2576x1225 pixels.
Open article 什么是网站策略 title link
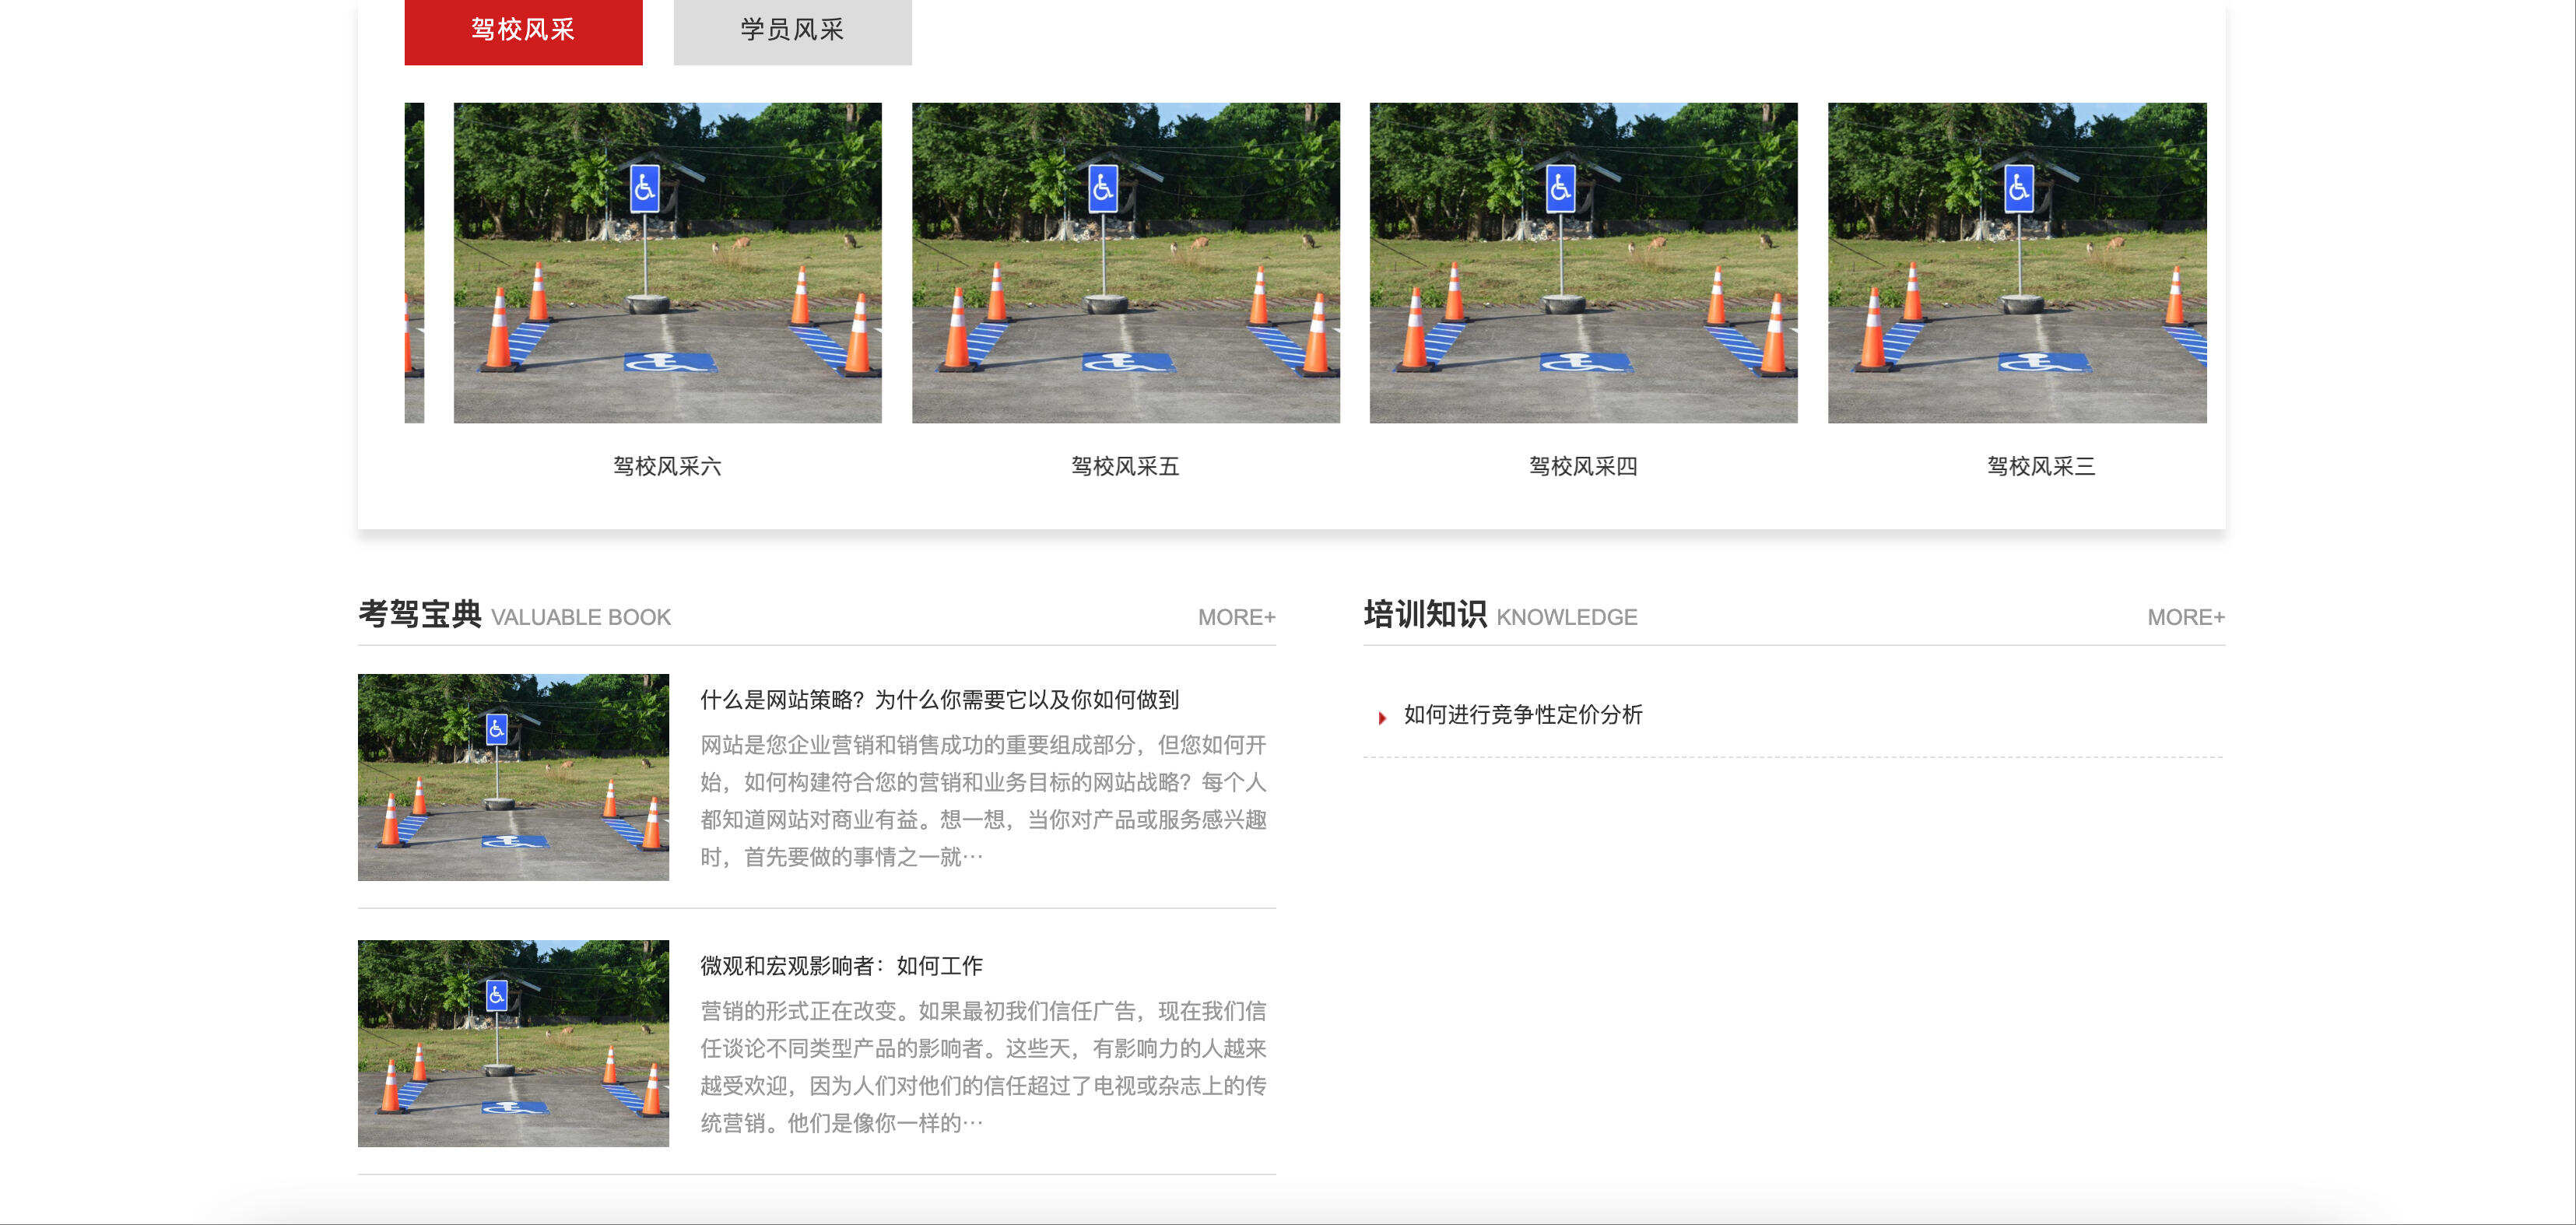(939, 699)
